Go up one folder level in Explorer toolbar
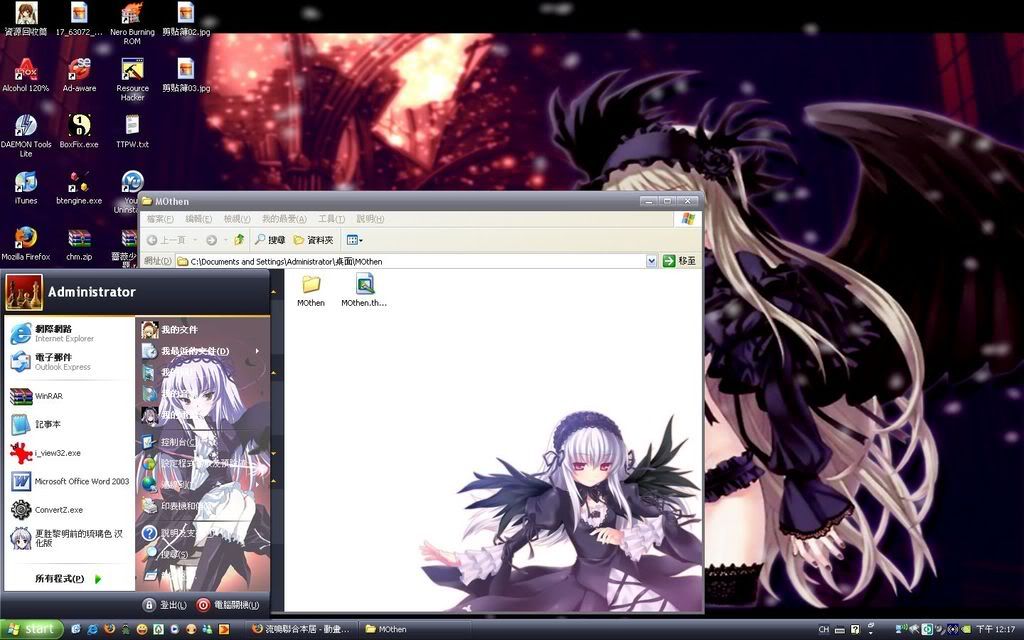This screenshot has width=1024, height=640. tap(240, 240)
